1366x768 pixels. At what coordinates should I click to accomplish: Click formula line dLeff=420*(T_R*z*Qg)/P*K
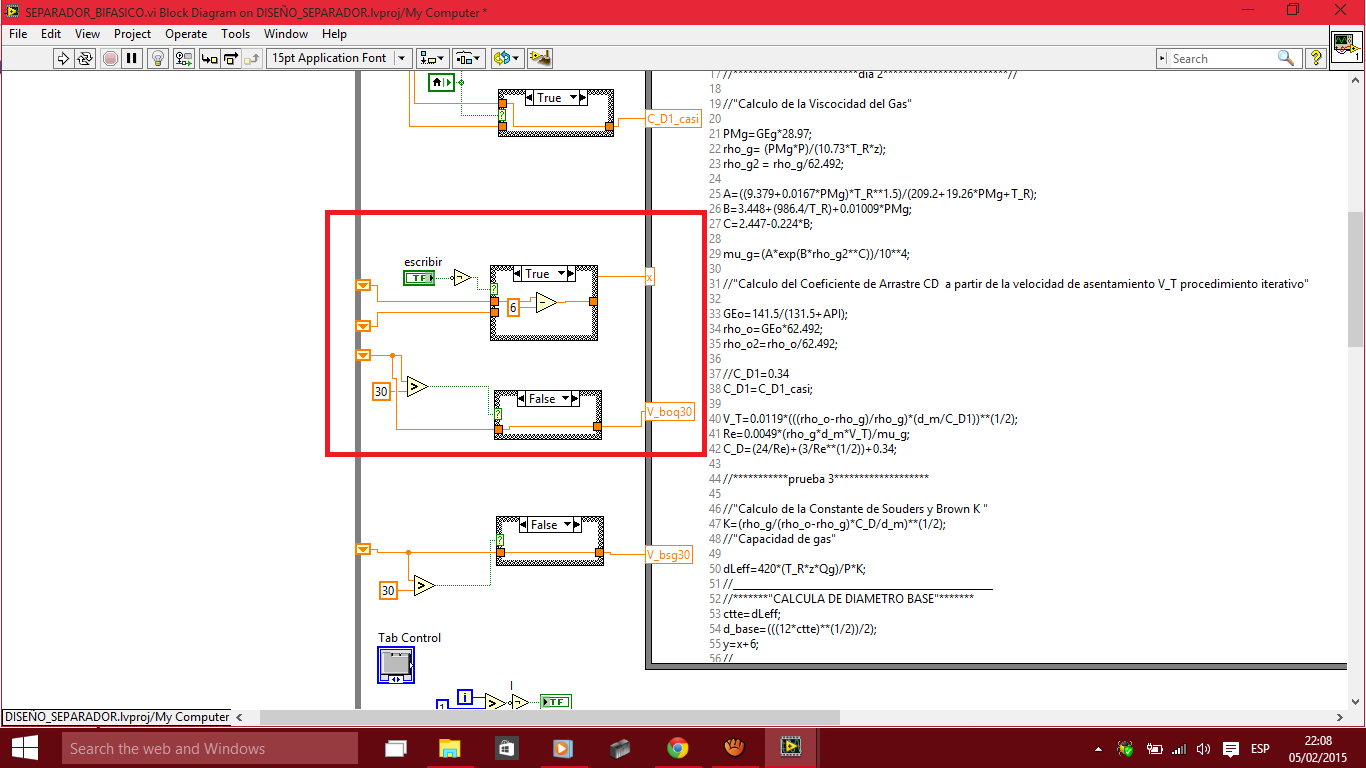tap(794, 568)
